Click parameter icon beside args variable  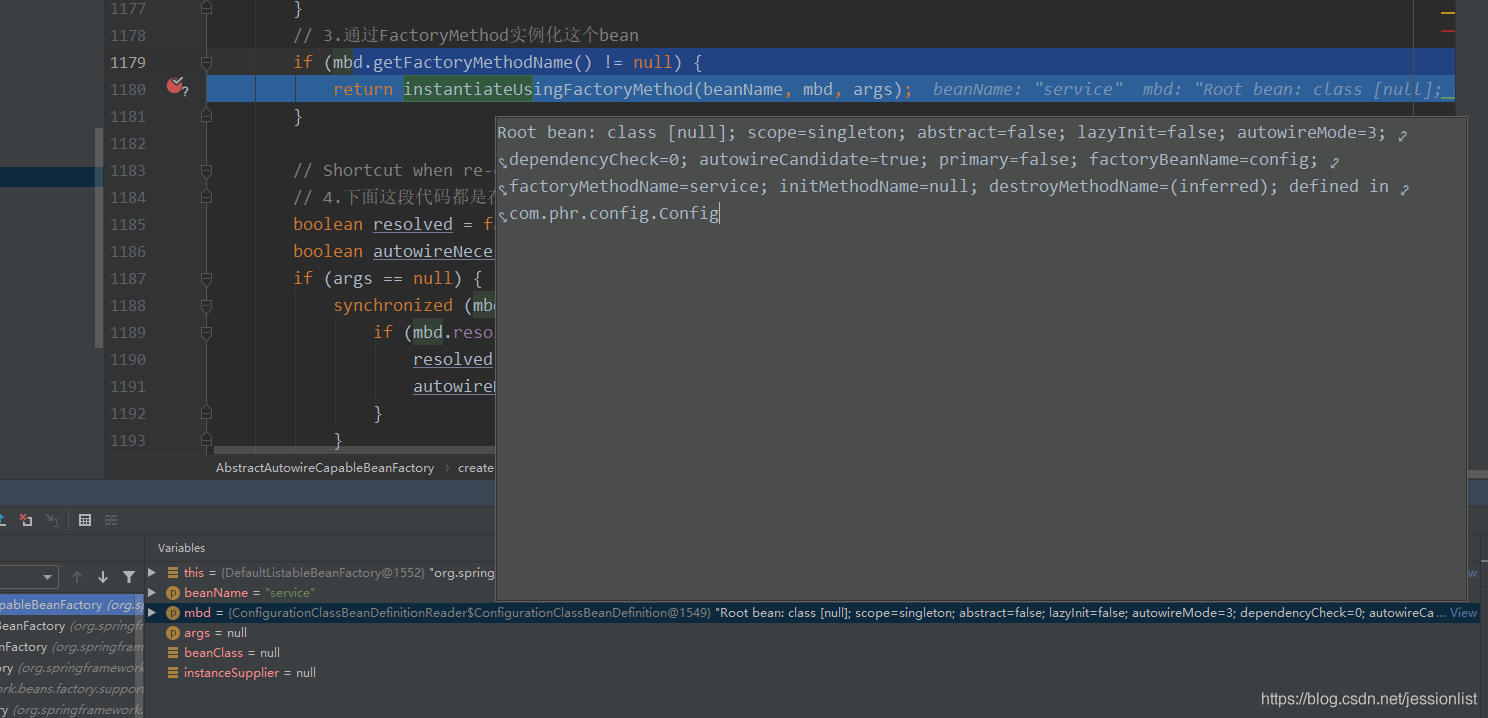pos(172,633)
